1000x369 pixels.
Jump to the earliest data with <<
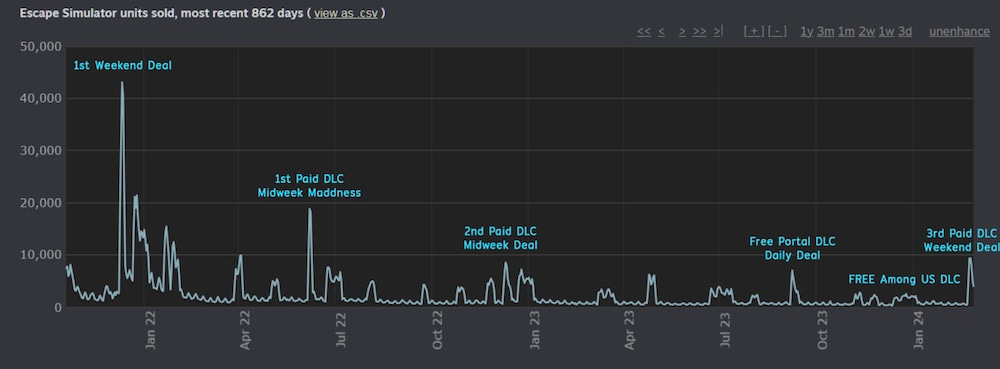(x=644, y=31)
